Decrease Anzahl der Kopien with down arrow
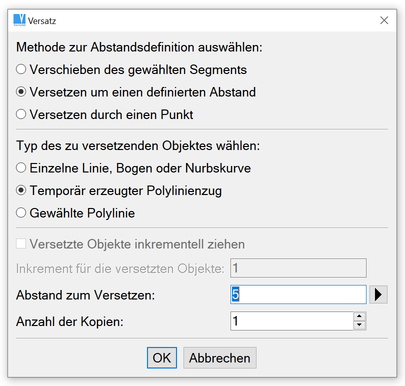 point(359,325)
